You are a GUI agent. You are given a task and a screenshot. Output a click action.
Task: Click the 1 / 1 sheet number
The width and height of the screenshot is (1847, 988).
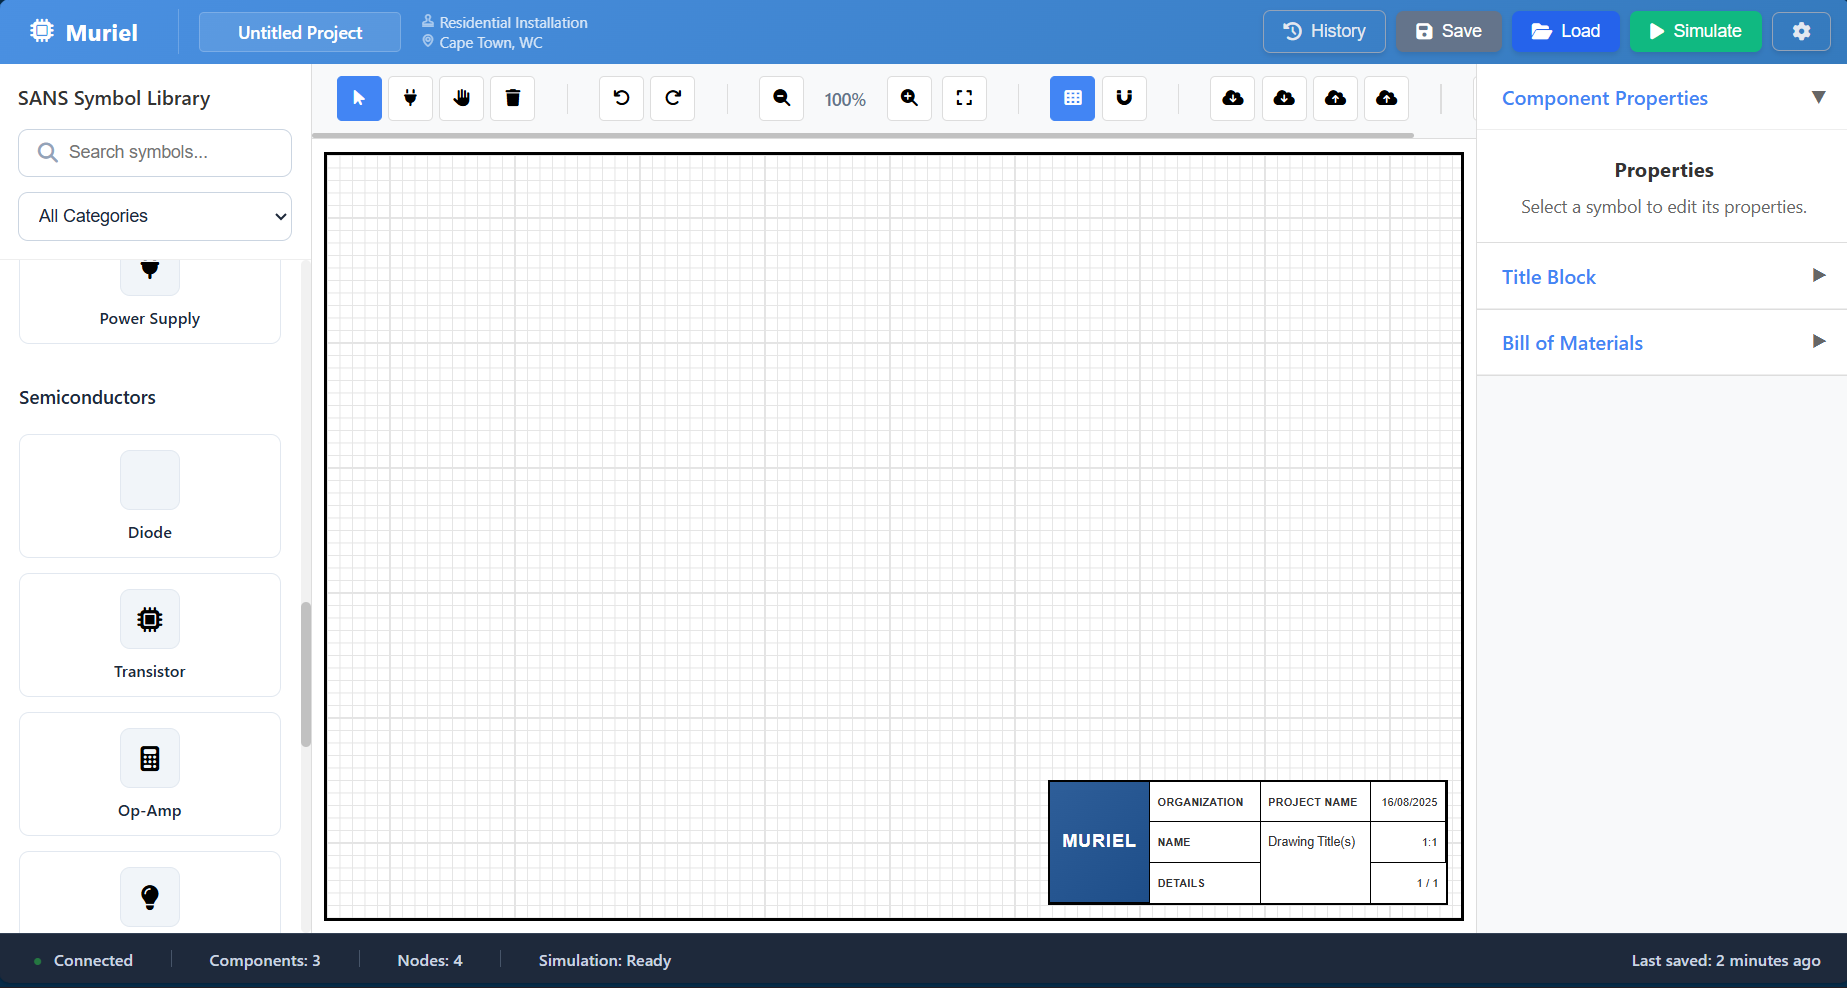point(1408,883)
